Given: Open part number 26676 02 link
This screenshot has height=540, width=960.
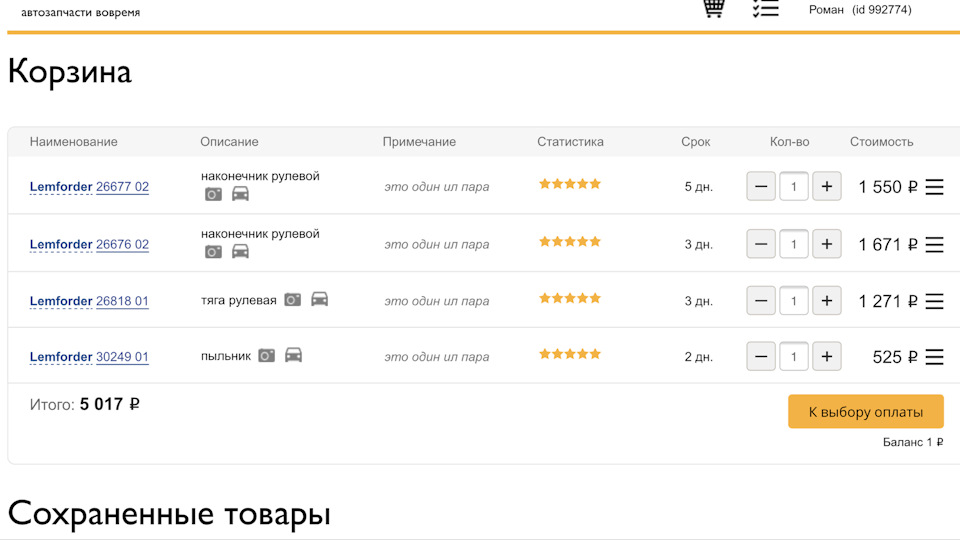Looking at the screenshot, I should (x=122, y=244).
